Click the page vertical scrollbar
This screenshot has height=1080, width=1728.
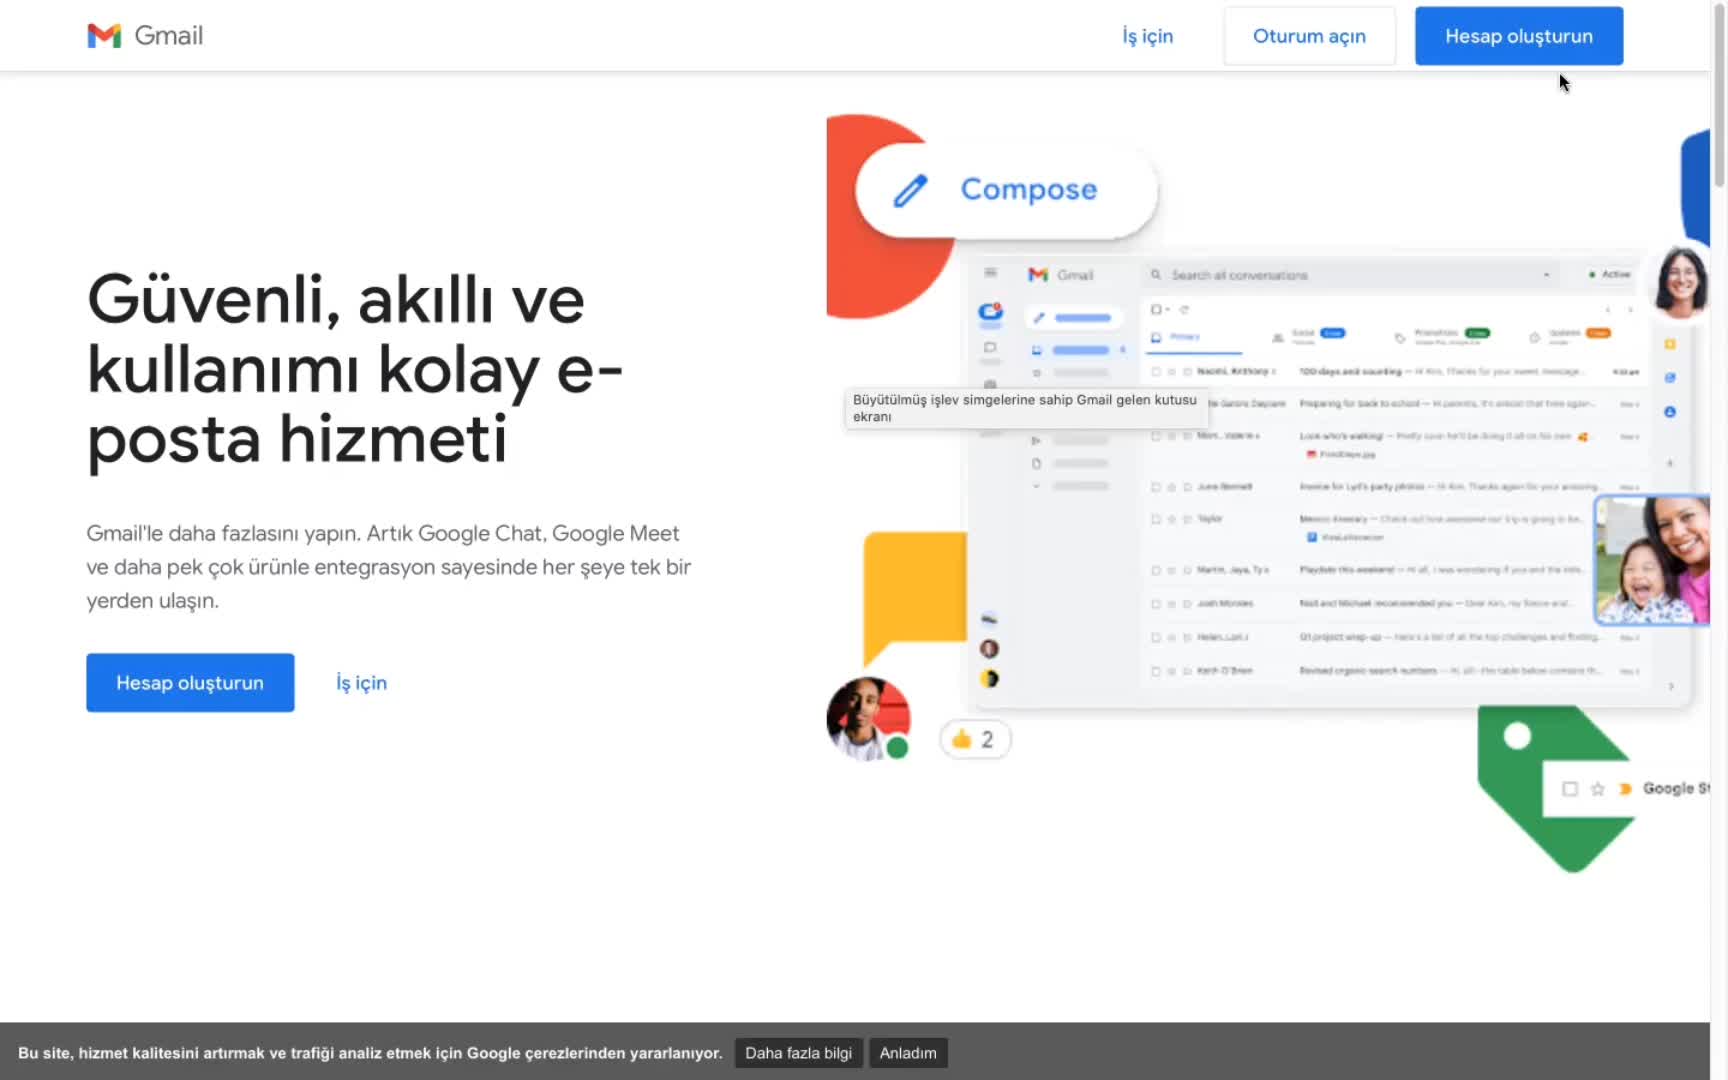pos(1719,95)
